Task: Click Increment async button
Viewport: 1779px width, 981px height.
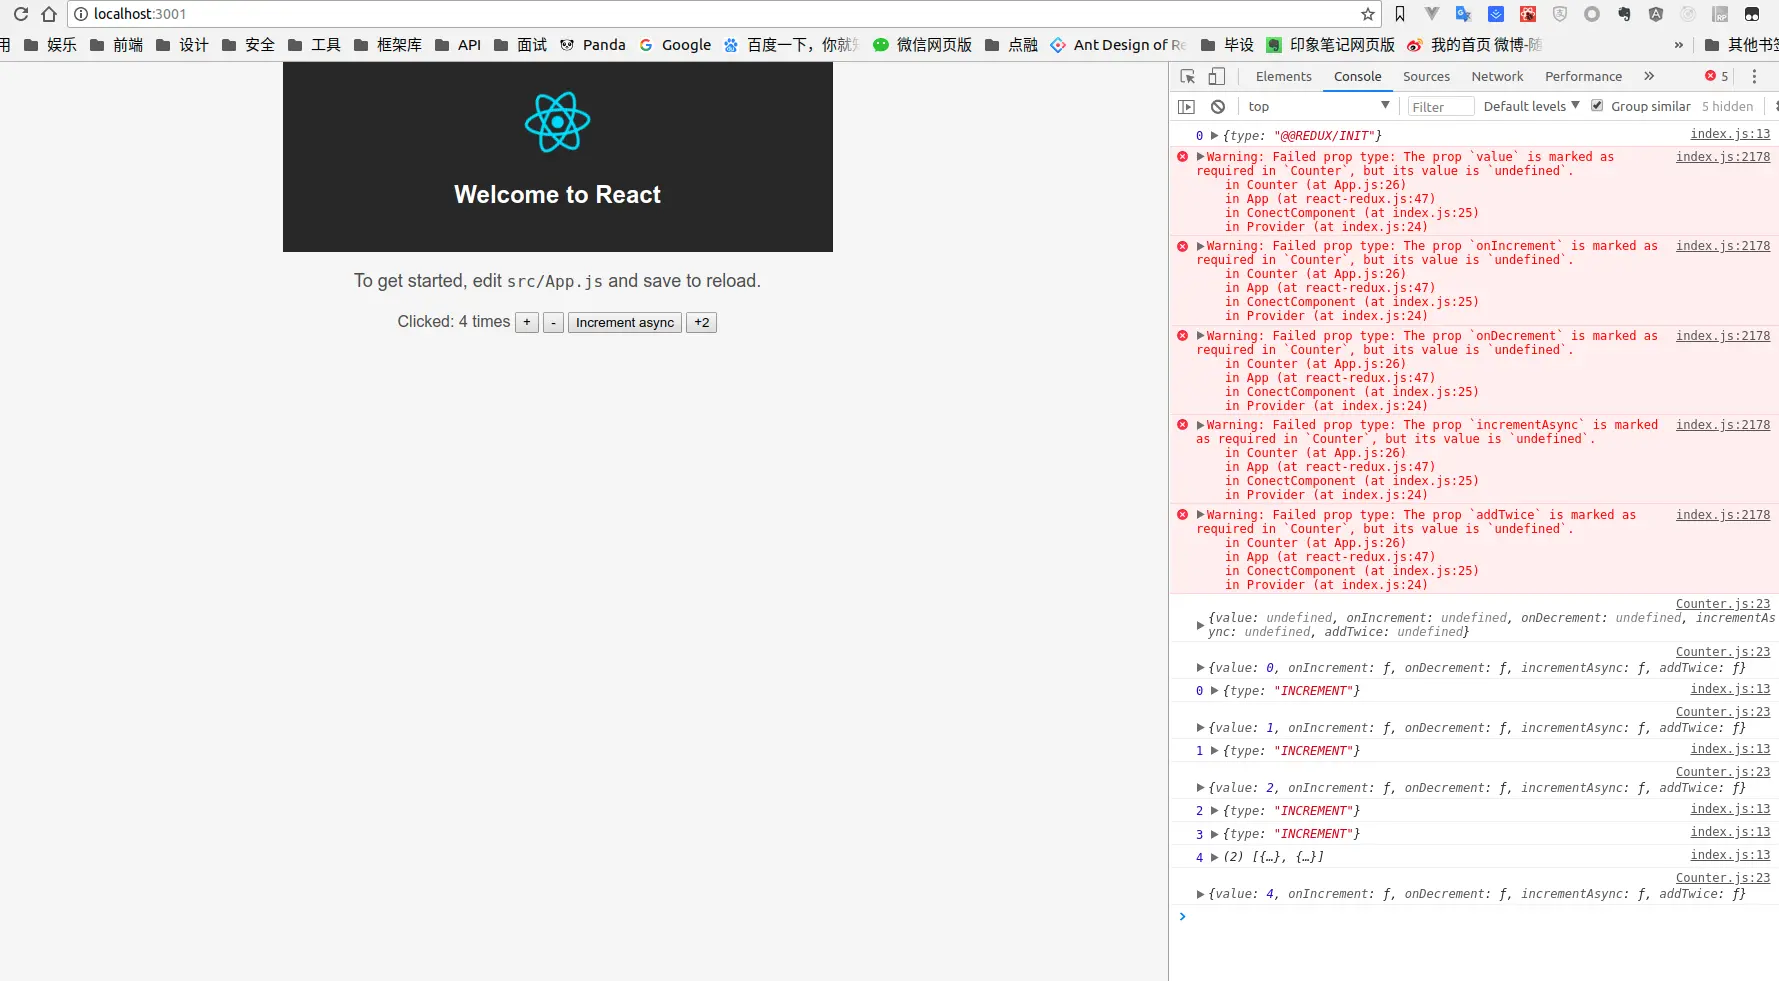Action: click(x=625, y=322)
